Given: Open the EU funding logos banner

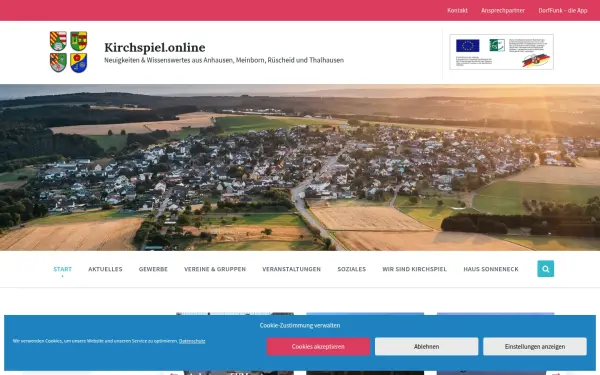Looking at the screenshot, I should pyautogui.click(x=501, y=52).
